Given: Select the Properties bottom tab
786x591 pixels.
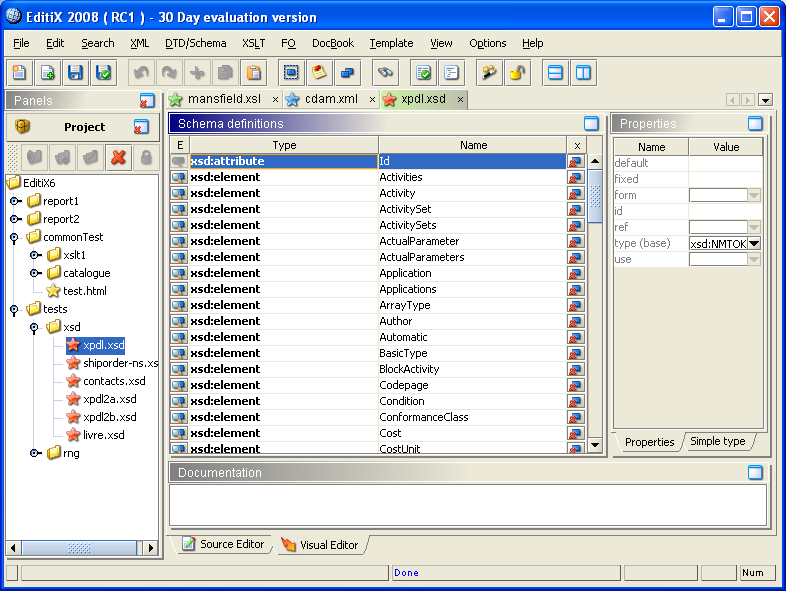Looking at the screenshot, I should [x=649, y=442].
